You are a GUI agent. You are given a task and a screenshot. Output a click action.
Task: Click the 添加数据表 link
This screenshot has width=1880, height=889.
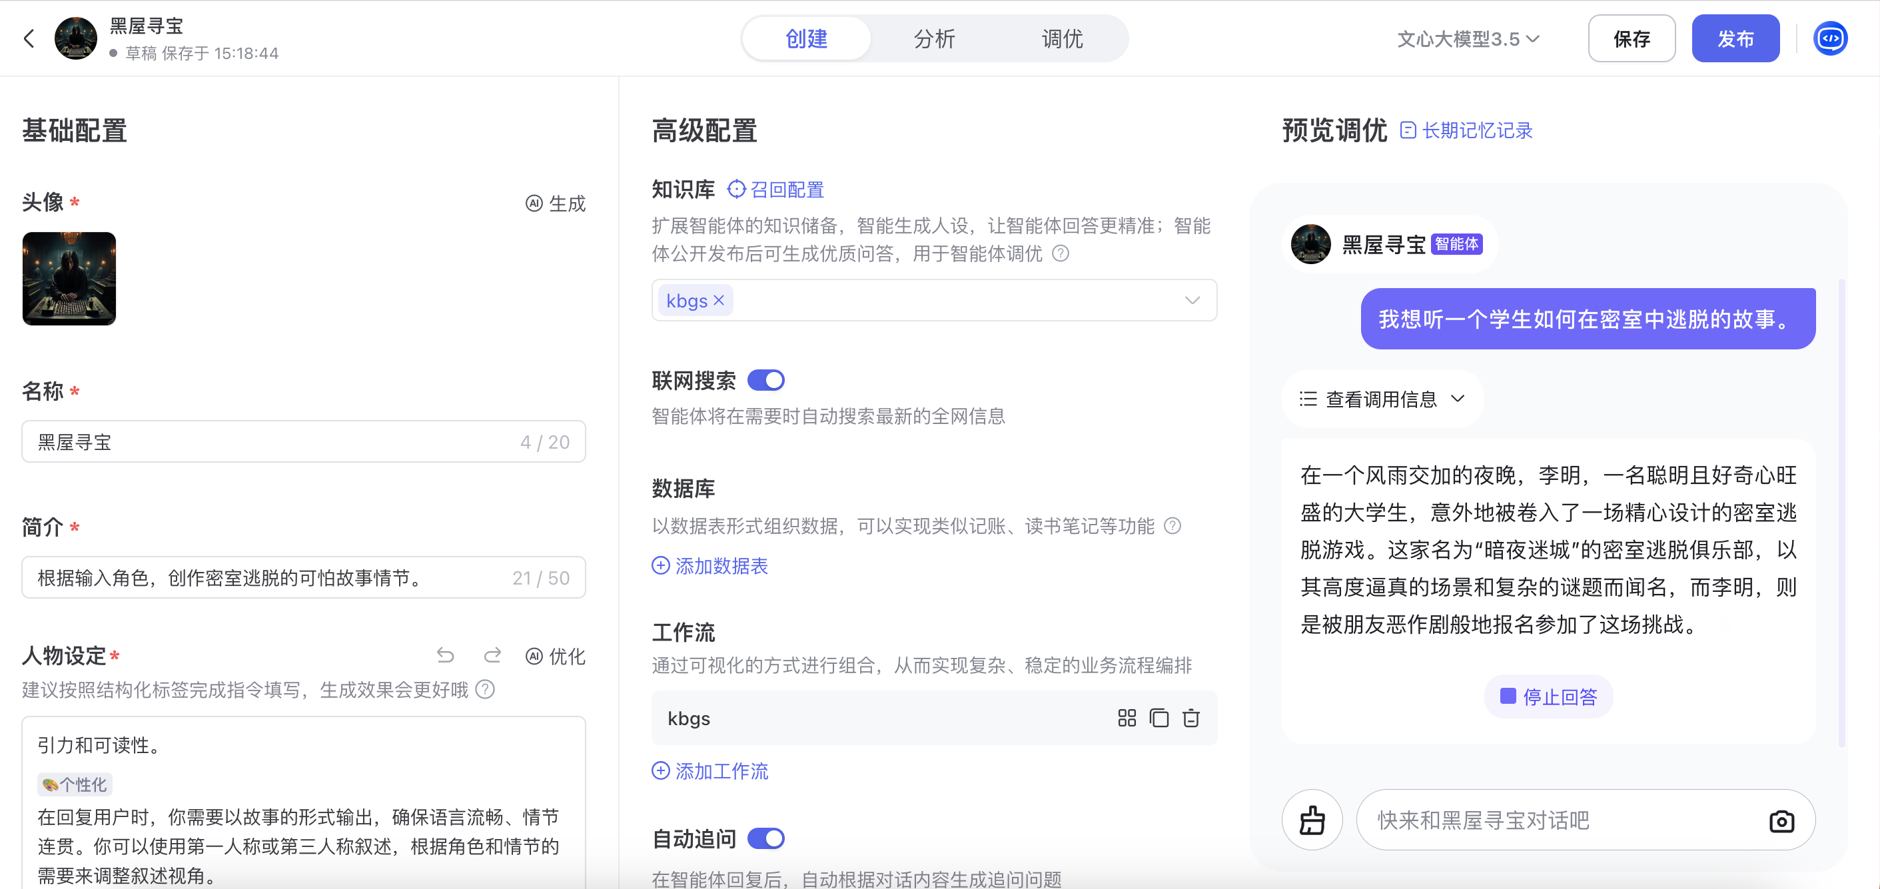(x=710, y=566)
